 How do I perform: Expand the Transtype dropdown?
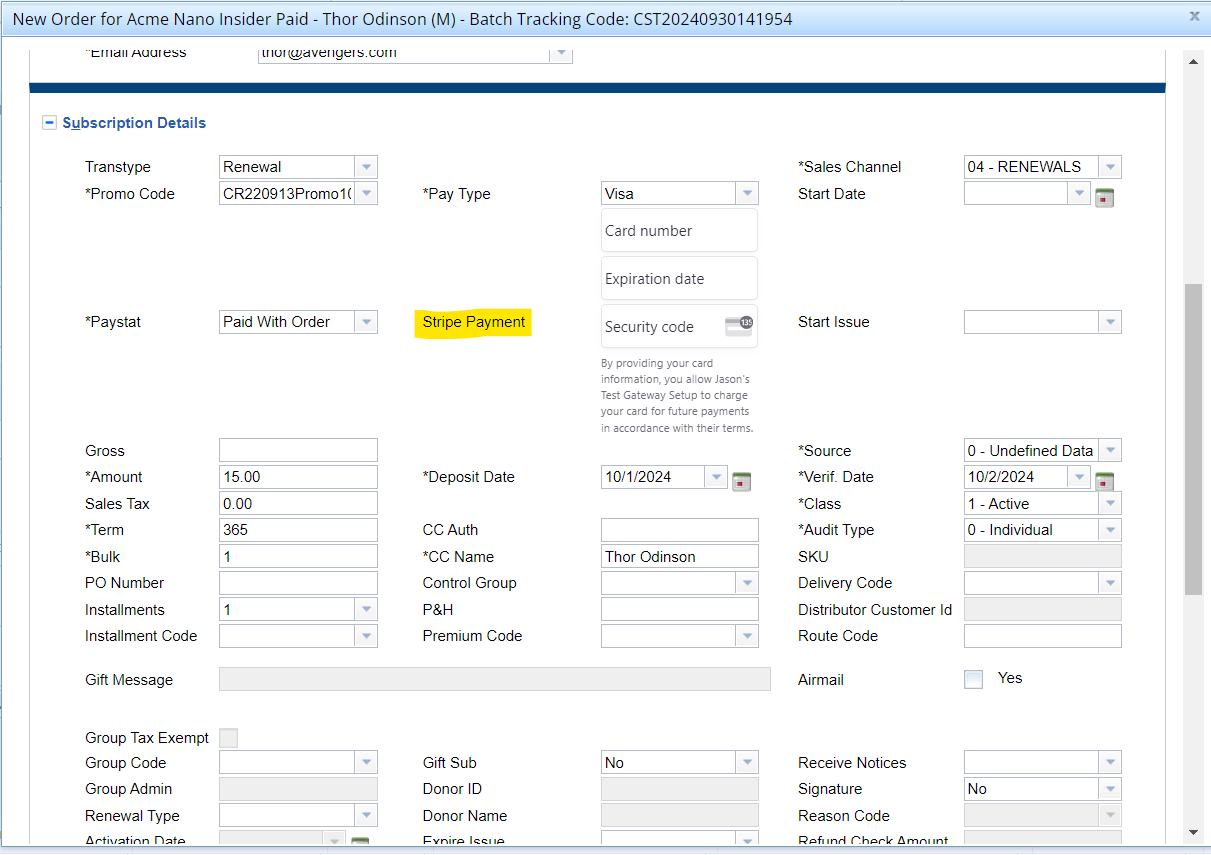tap(366, 167)
